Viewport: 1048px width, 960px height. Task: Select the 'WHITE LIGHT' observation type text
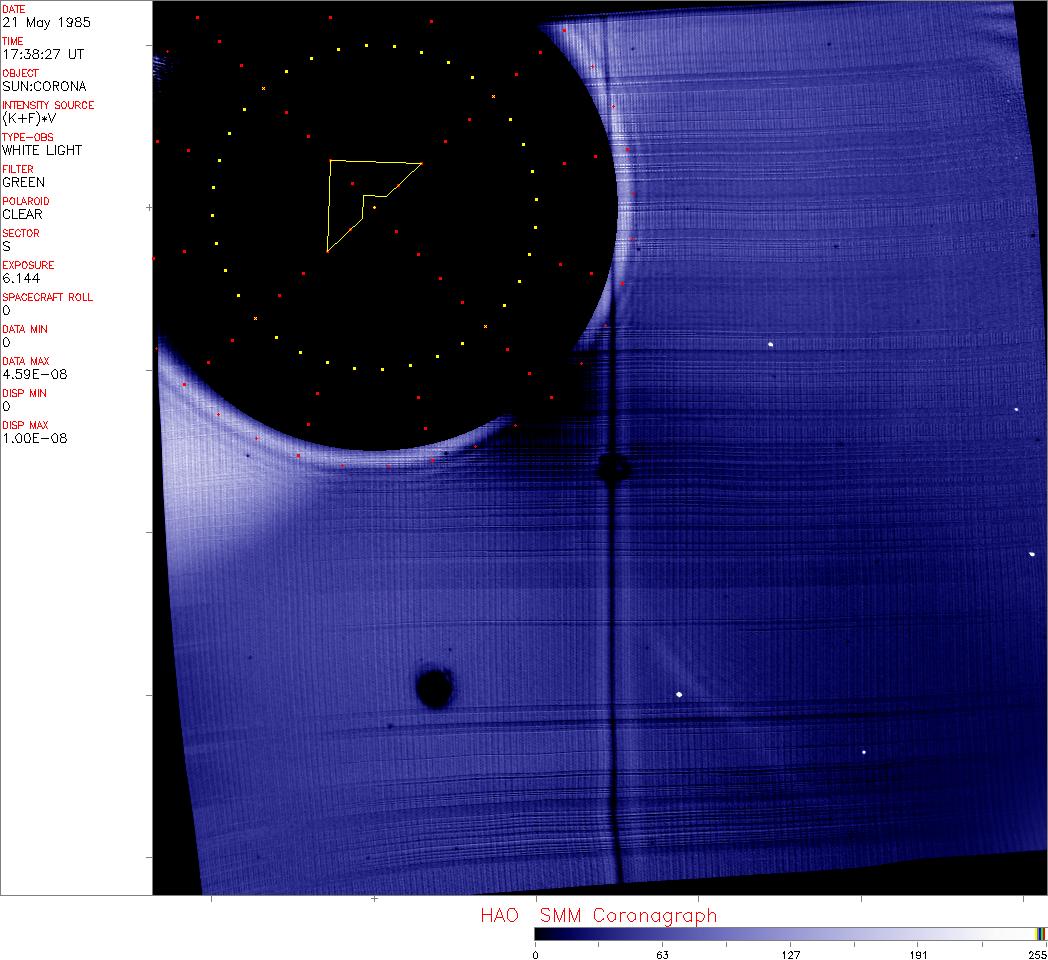[x=42, y=150]
